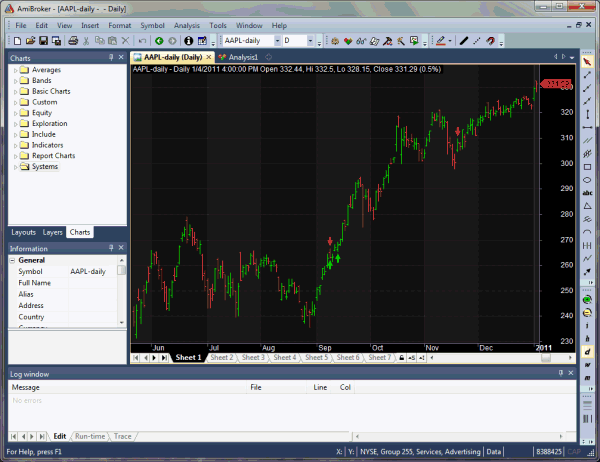This screenshot has width=600, height=462.
Task: Click the Line column header
Action: (x=320, y=387)
